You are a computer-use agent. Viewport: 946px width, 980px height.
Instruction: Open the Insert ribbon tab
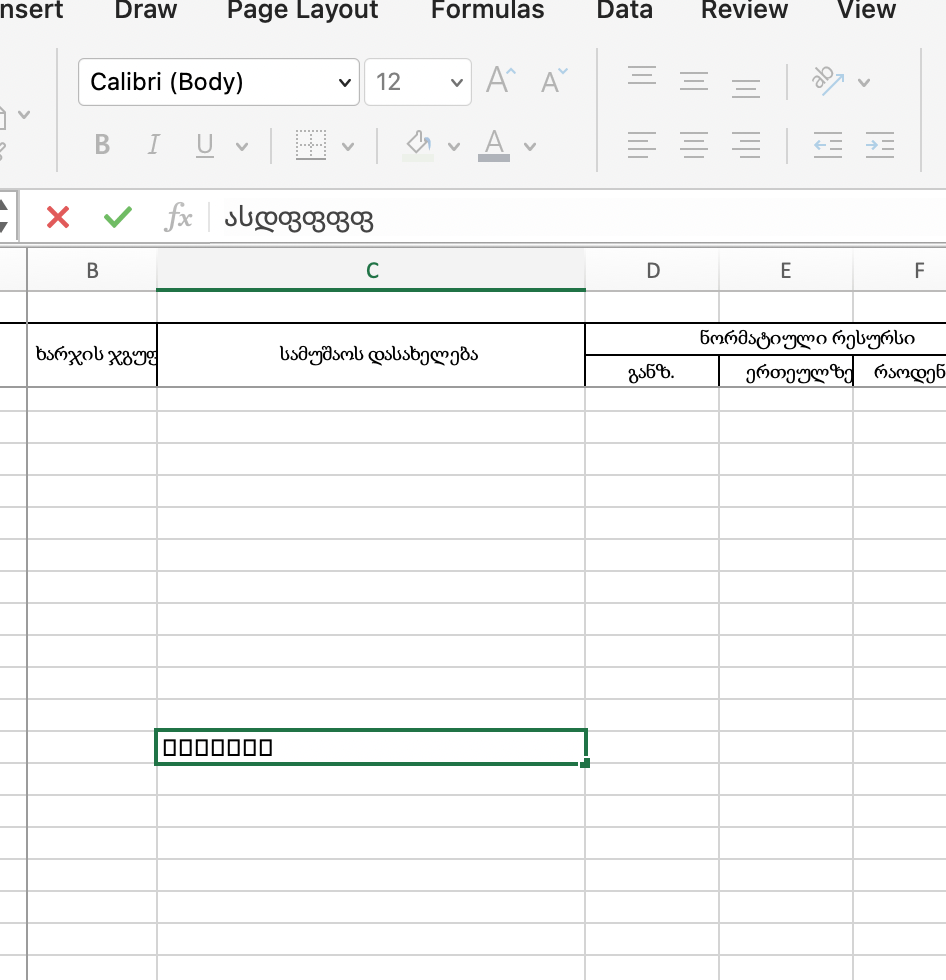[31, 10]
